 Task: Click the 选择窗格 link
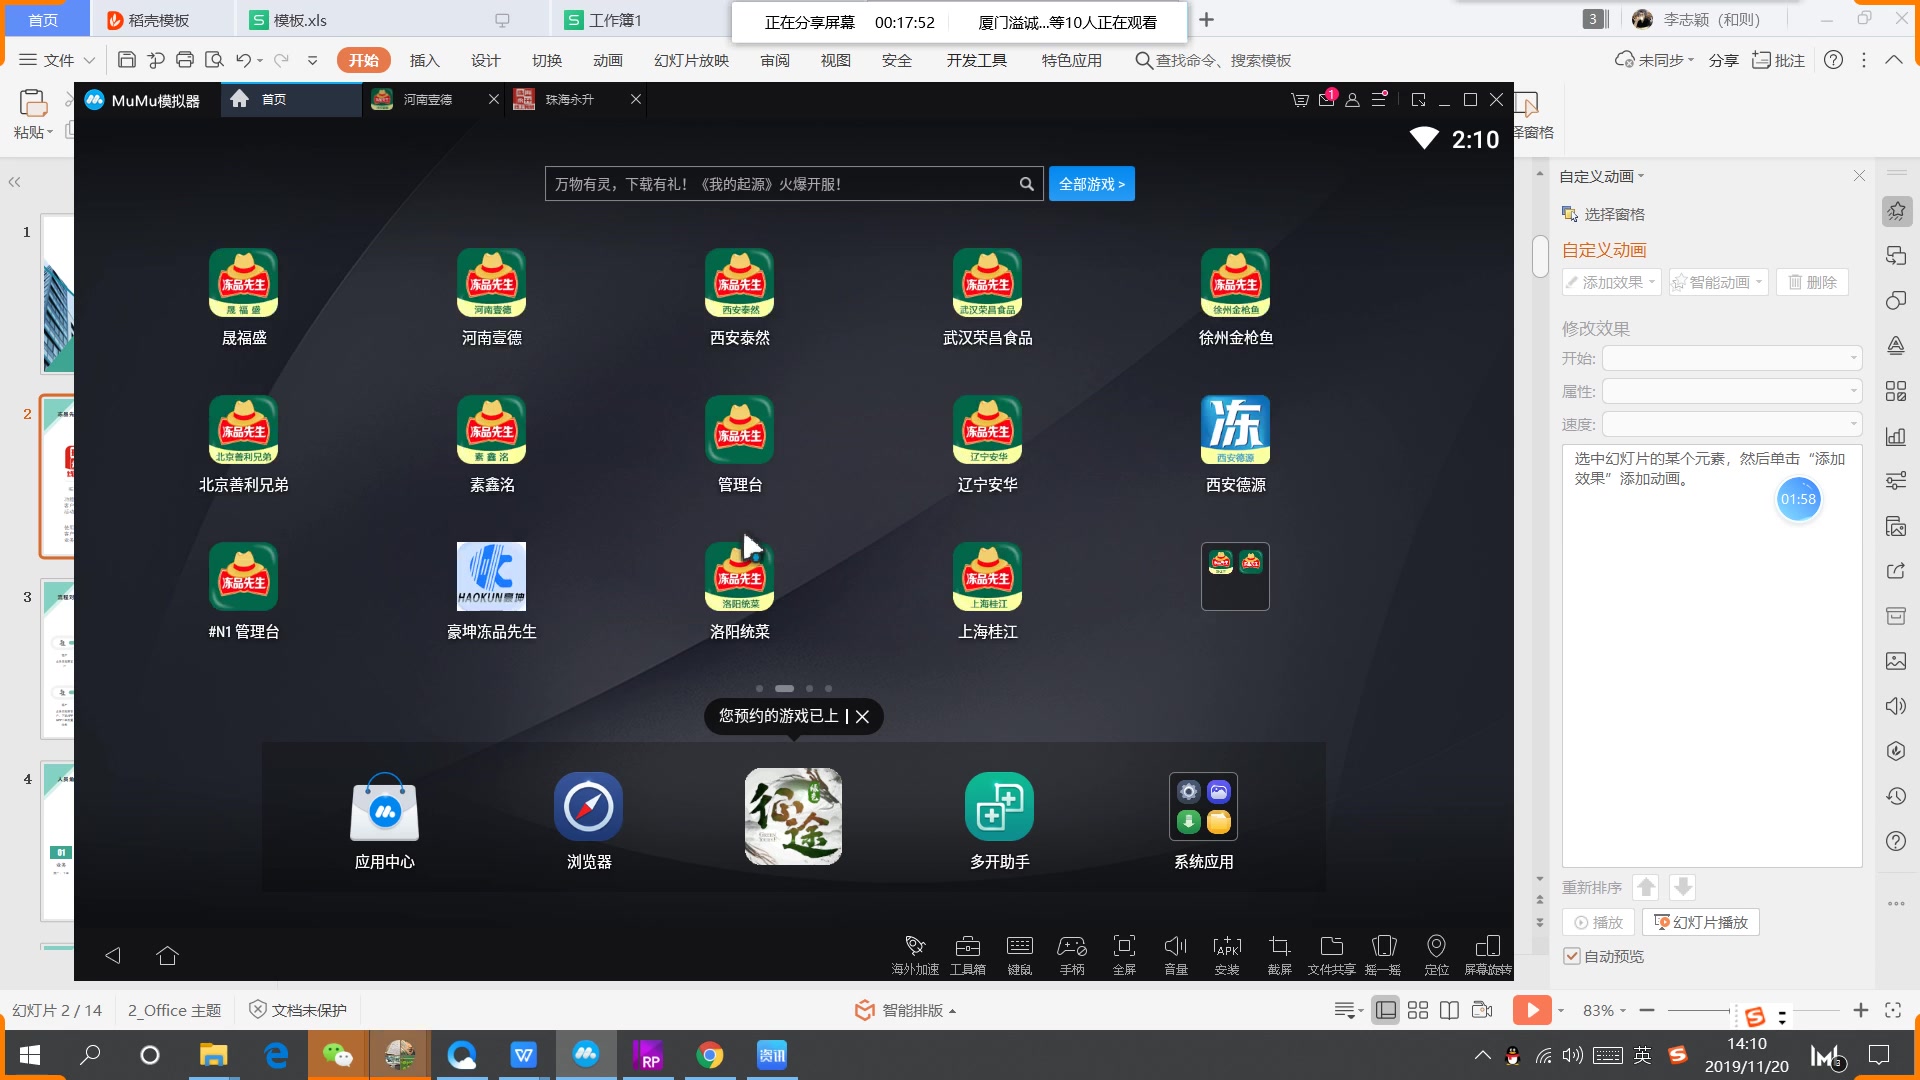click(x=1603, y=214)
